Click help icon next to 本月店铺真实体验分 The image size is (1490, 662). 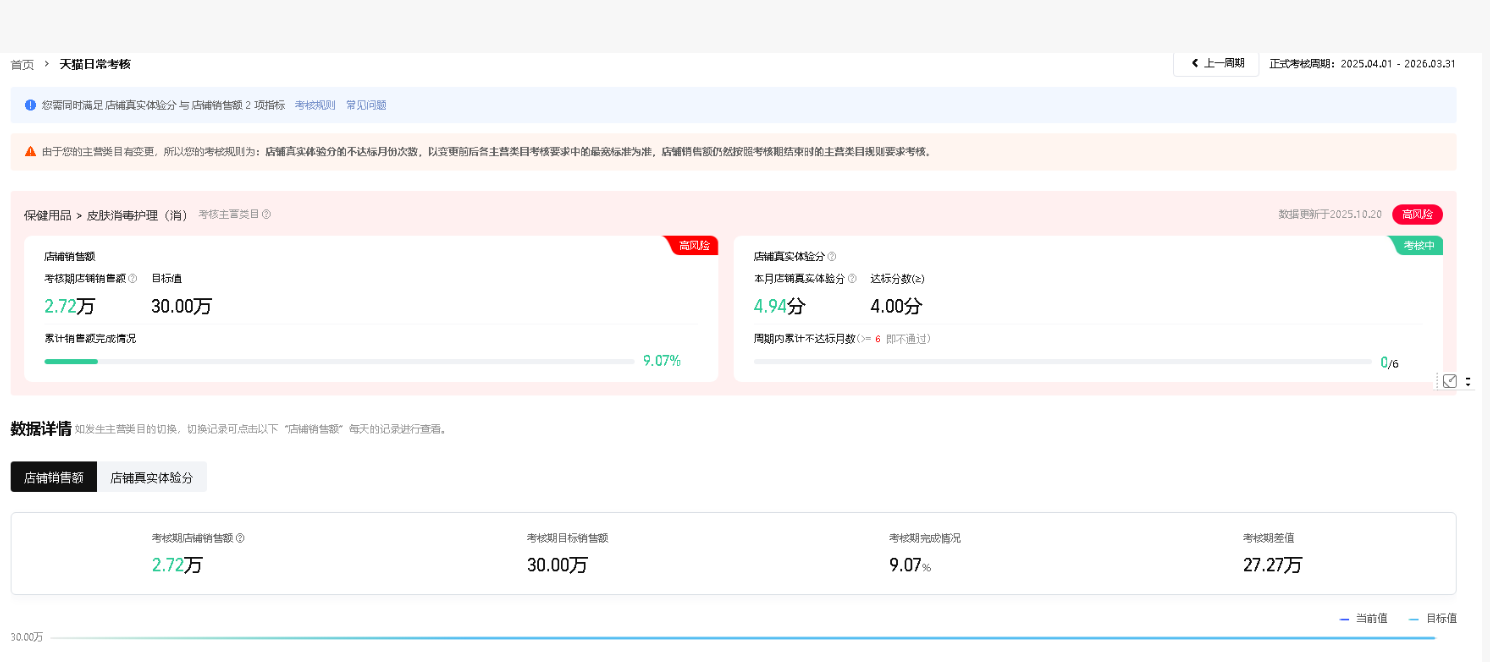(852, 279)
